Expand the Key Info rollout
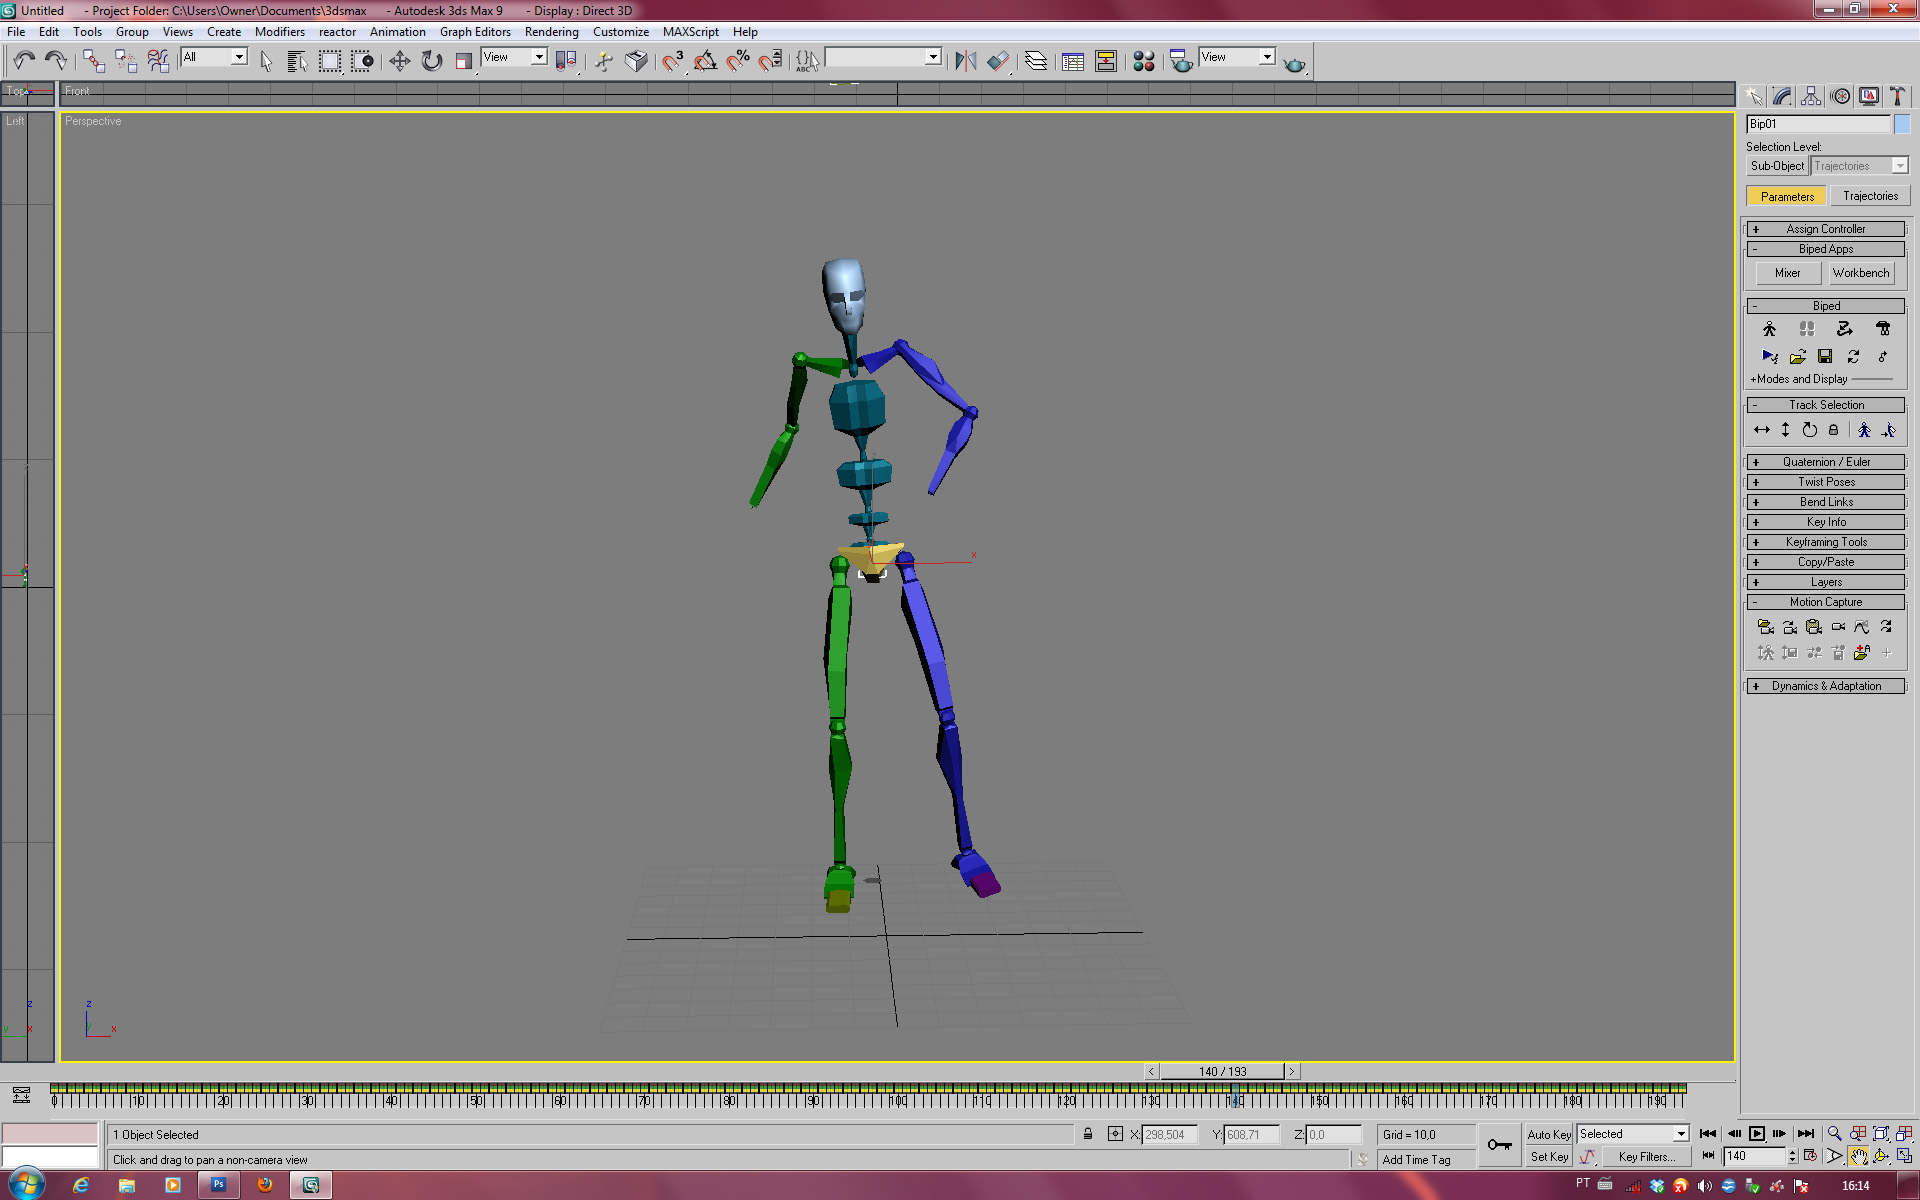1920x1200 pixels. point(1825,522)
